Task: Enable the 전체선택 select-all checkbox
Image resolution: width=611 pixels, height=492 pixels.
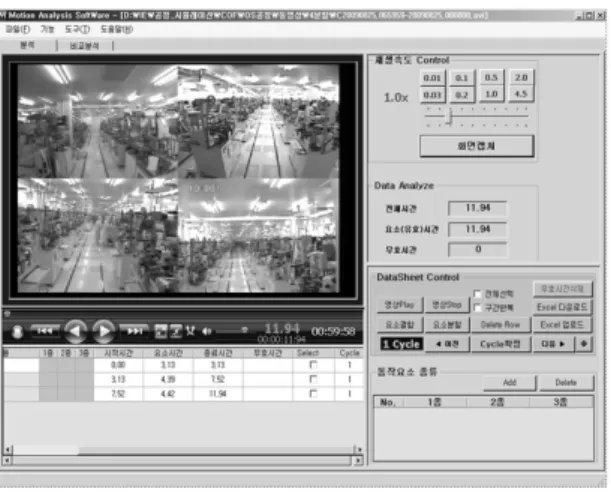Action: pyautogui.click(x=477, y=294)
